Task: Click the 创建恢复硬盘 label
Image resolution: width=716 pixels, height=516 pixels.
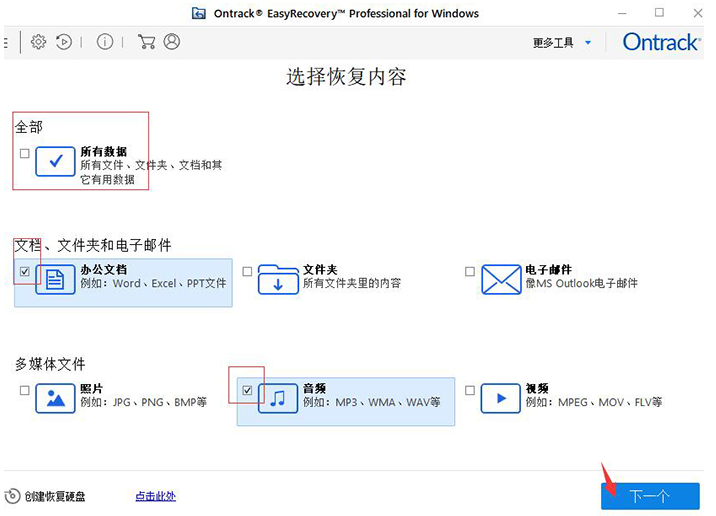Action: click(55, 496)
